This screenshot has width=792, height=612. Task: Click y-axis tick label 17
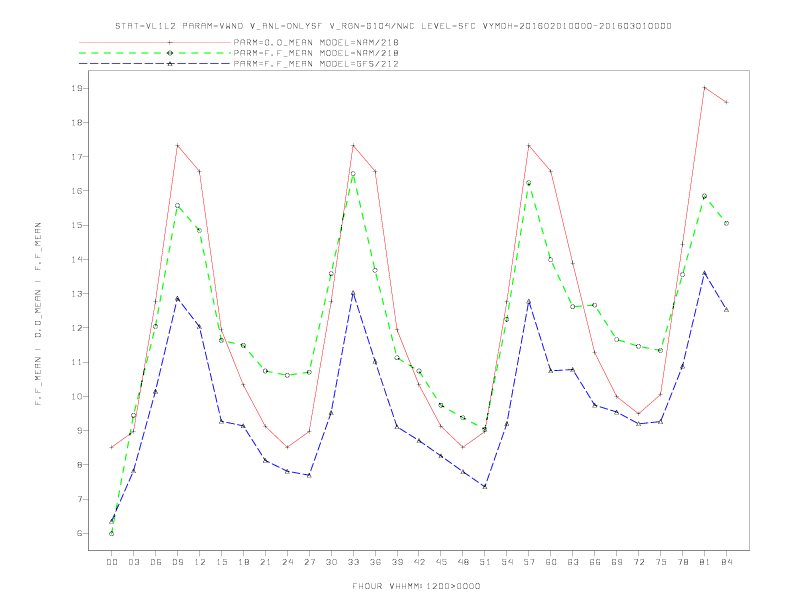point(77,157)
